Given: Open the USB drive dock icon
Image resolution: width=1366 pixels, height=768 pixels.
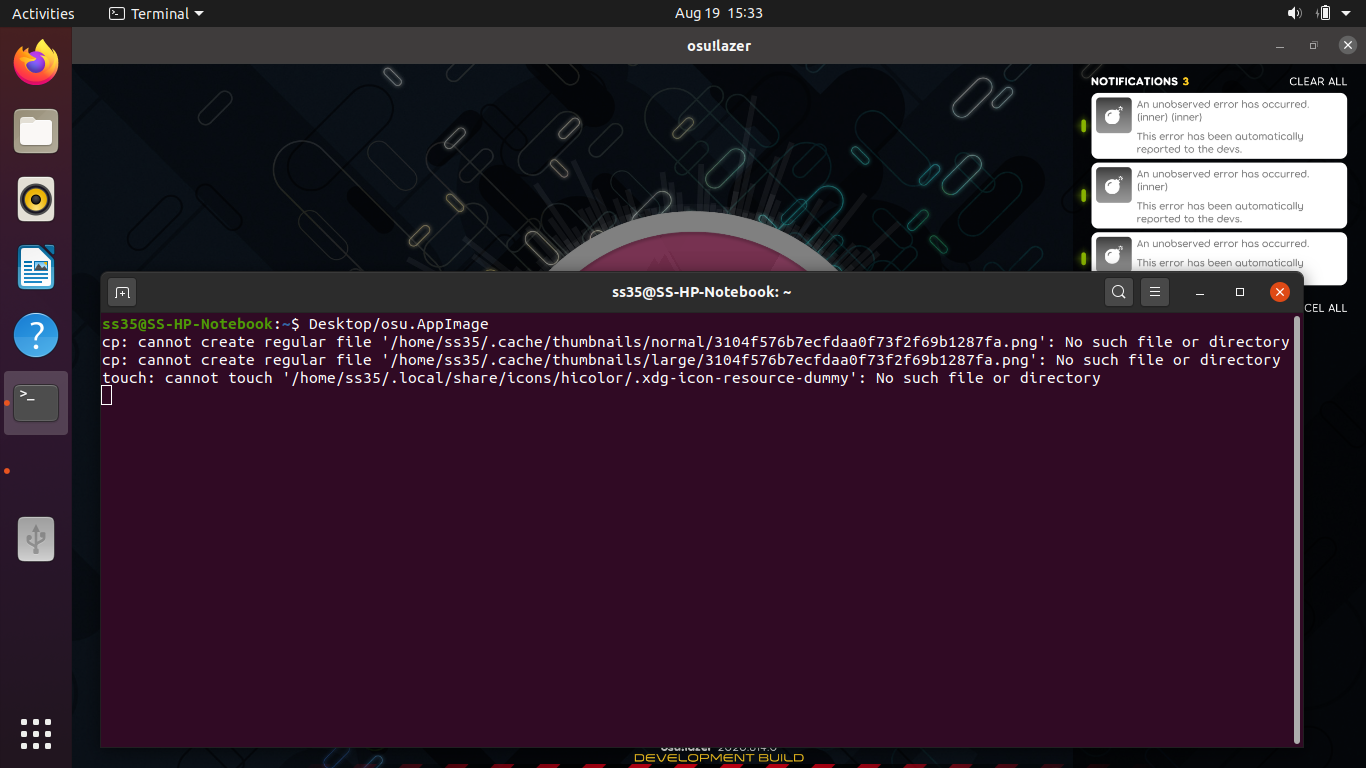Looking at the screenshot, I should coord(36,539).
